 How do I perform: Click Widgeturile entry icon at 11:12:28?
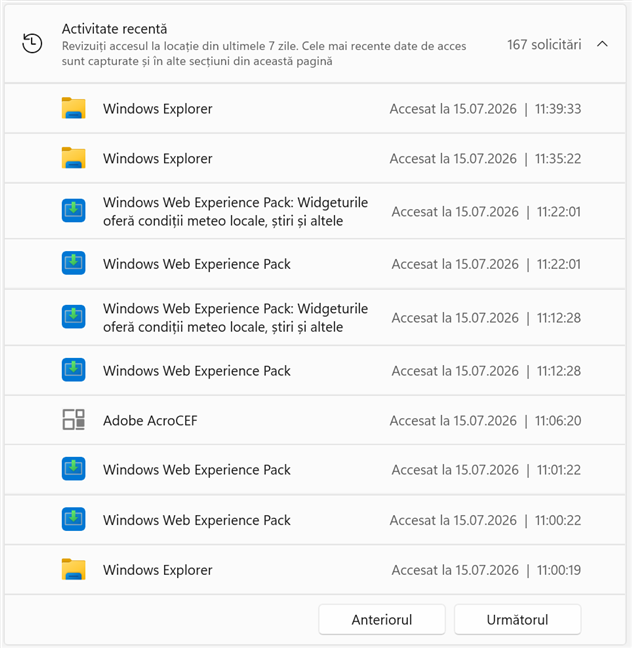pyautogui.click(x=74, y=317)
